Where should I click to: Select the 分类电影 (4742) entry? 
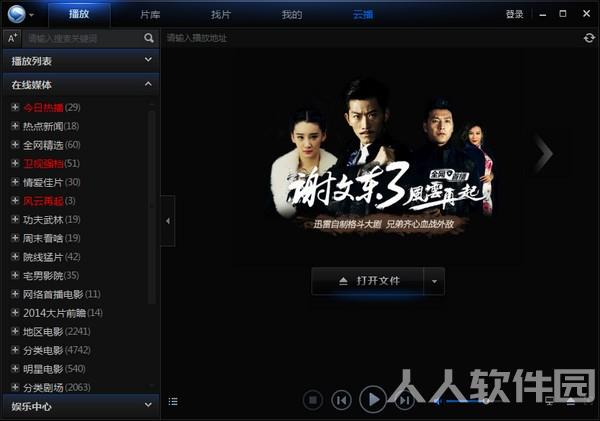[x=57, y=350]
